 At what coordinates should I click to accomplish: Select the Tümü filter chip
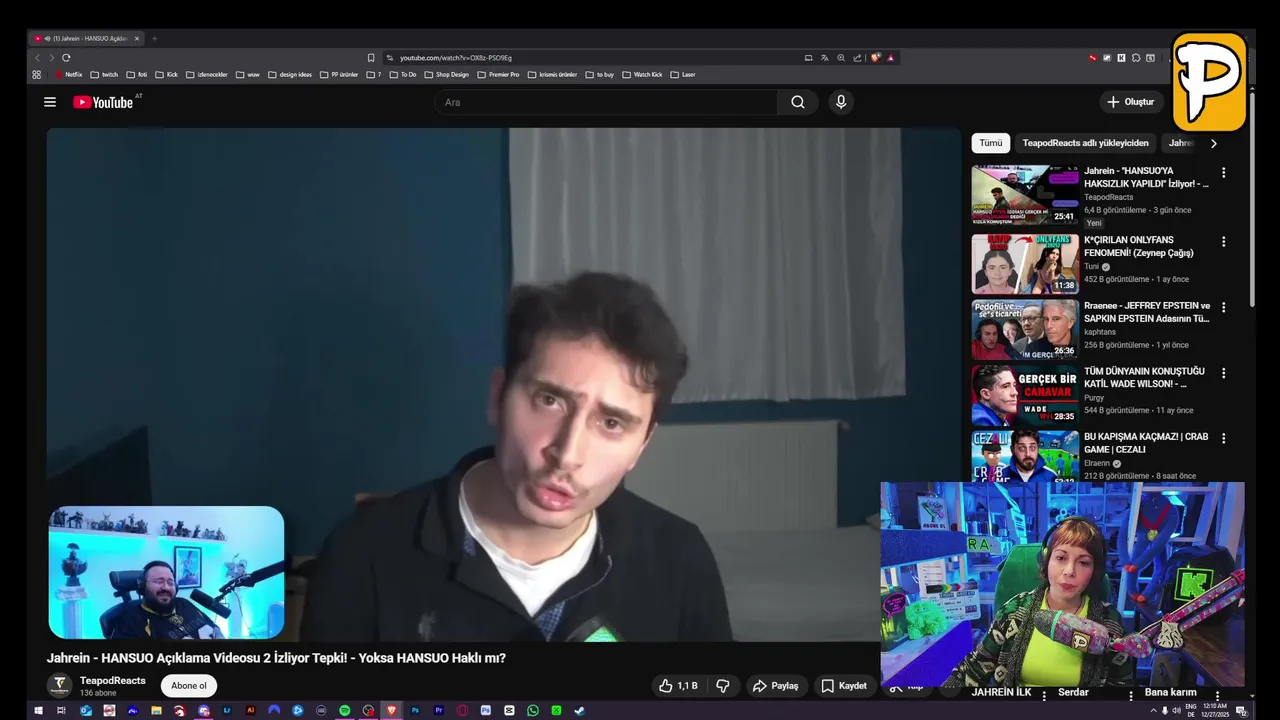(991, 143)
